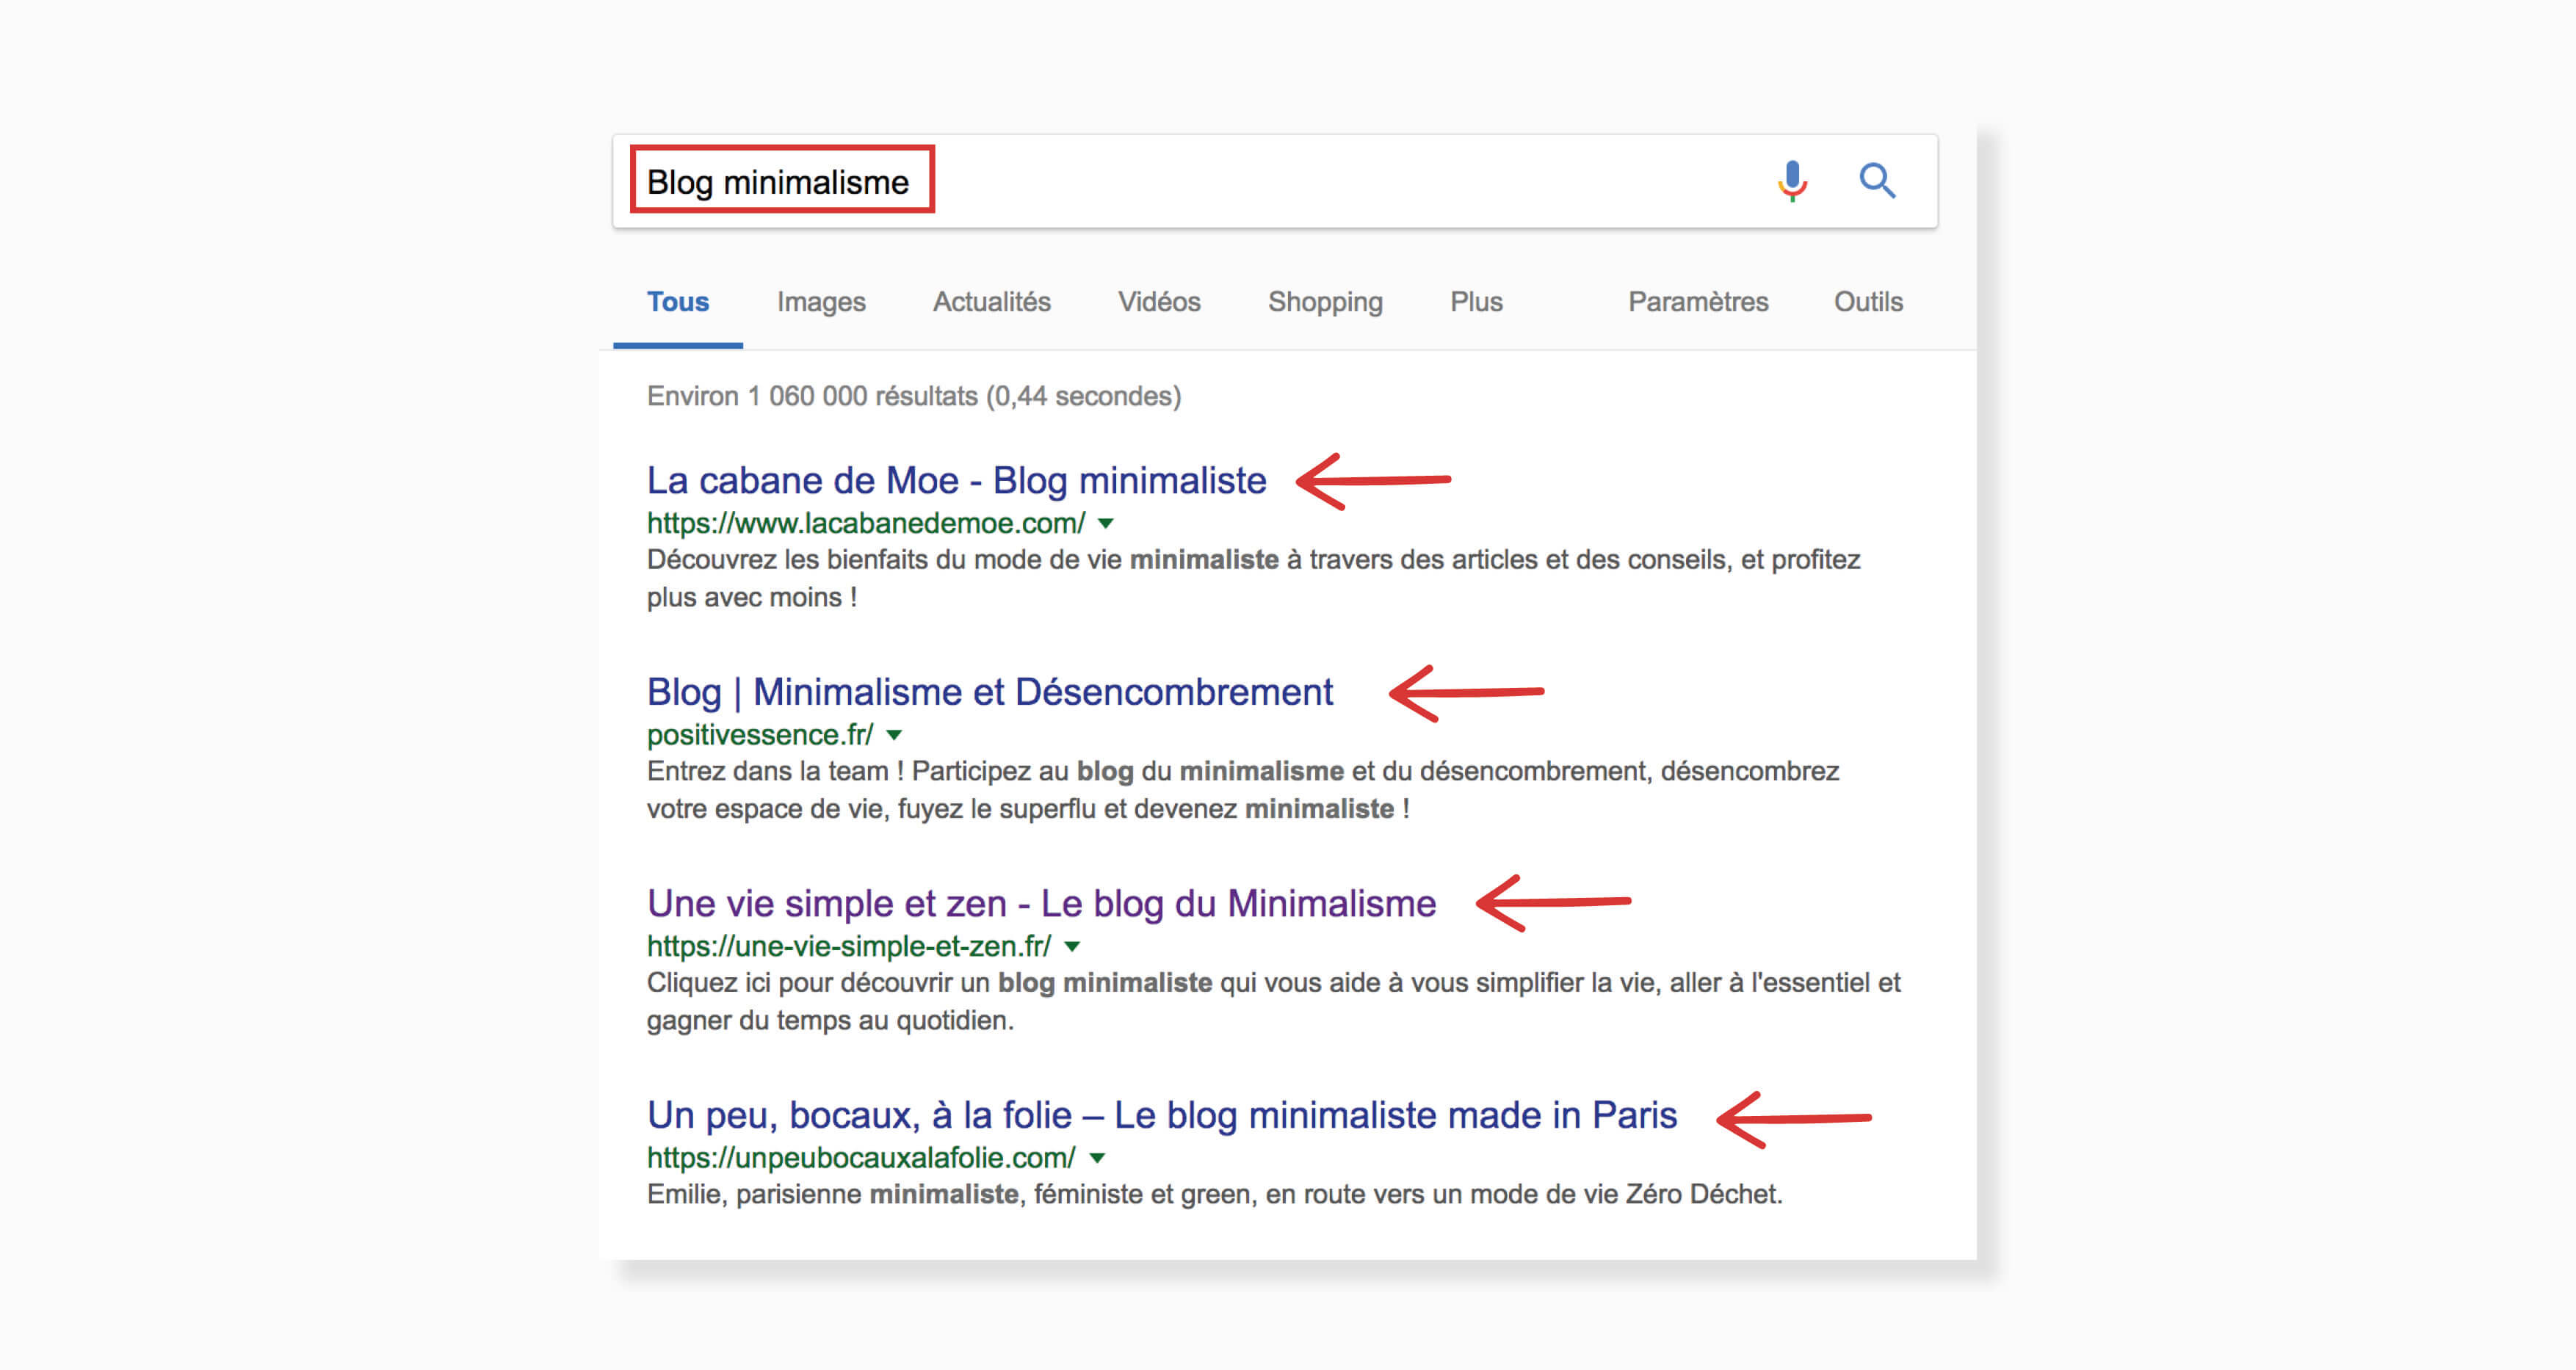Click the une-vie-simple-et-zen.fr URL
This screenshot has width=2576, height=1370.
tap(849, 946)
